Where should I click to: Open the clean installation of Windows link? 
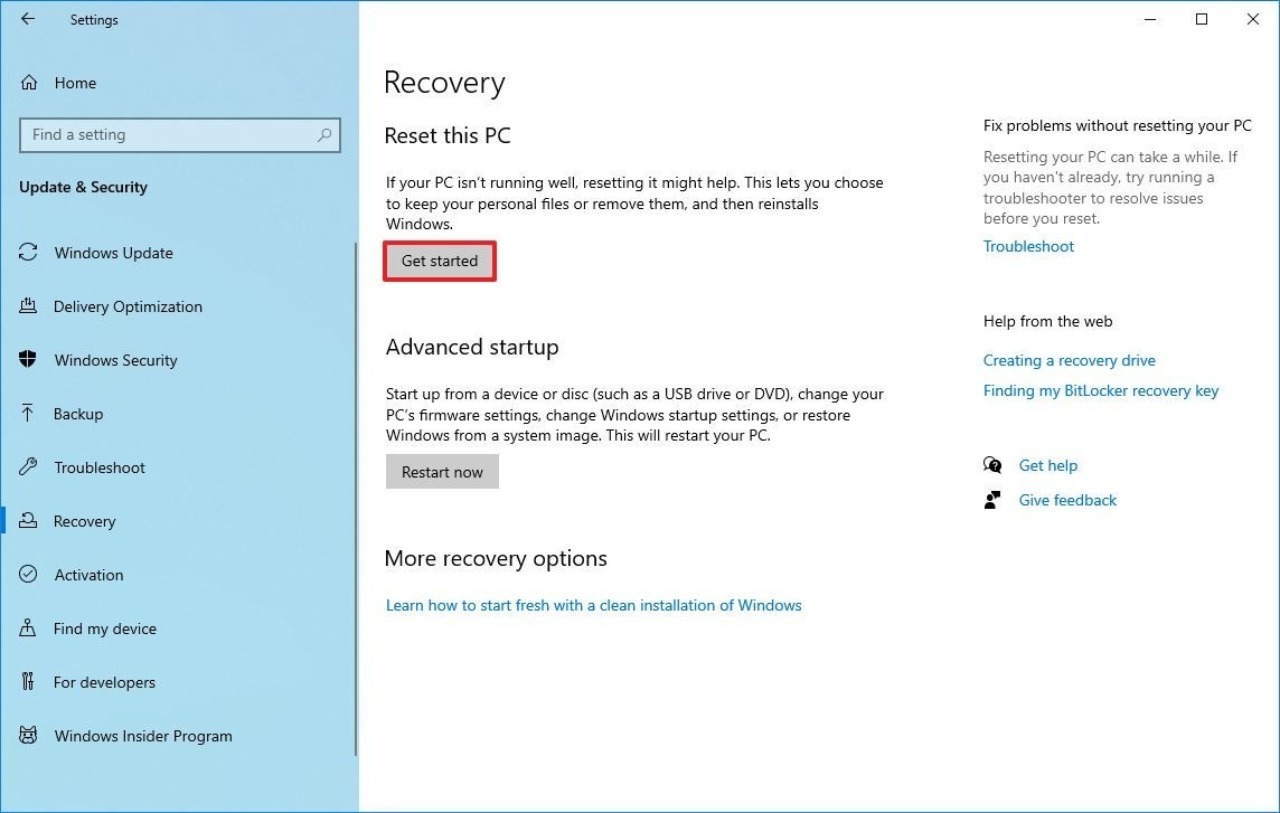coord(594,605)
